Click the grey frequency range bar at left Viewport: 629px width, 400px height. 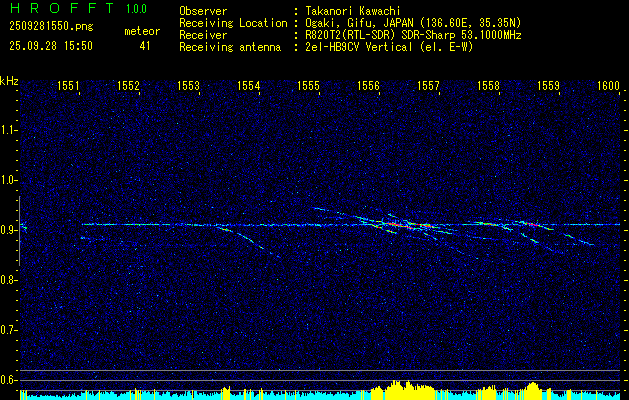coord(19,231)
